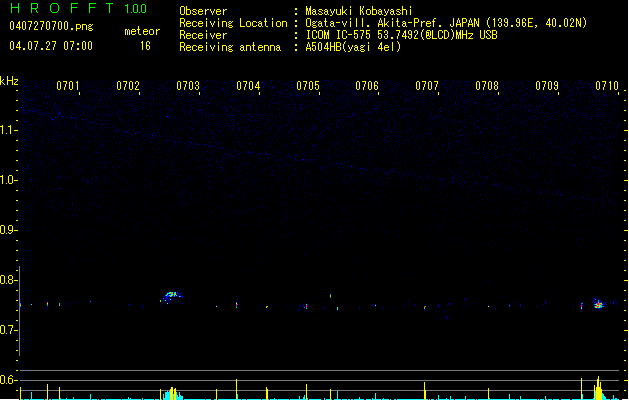Click the Observer label

(x=203, y=11)
